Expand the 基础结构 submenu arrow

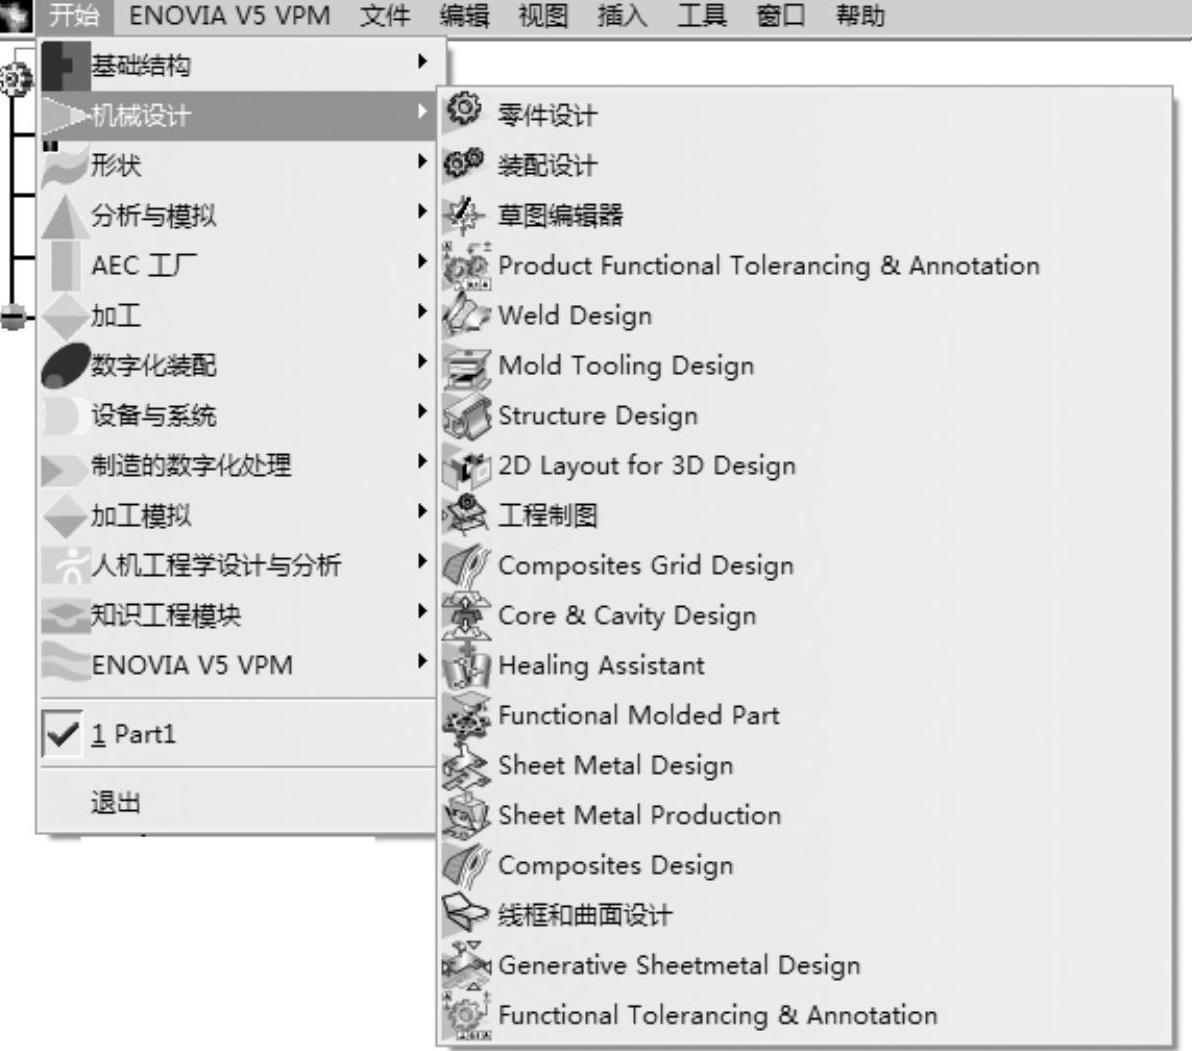[422, 62]
